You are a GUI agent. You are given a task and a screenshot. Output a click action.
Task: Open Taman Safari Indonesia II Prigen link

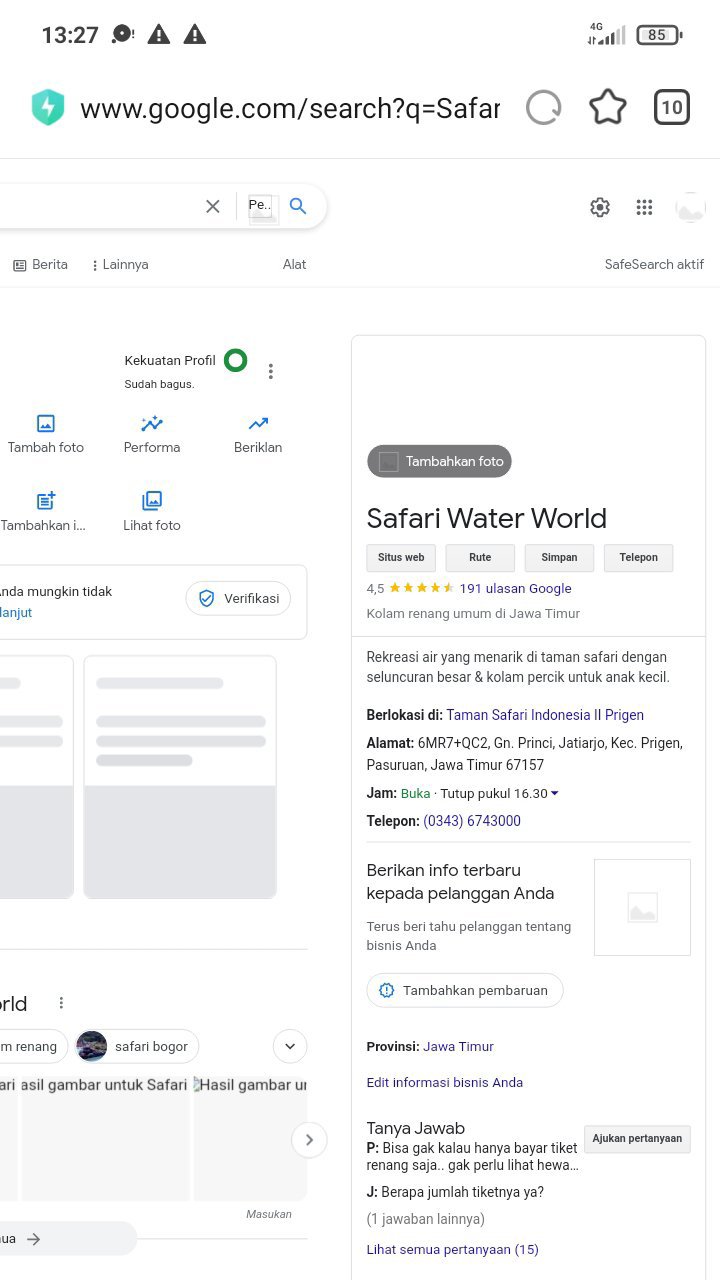545,715
